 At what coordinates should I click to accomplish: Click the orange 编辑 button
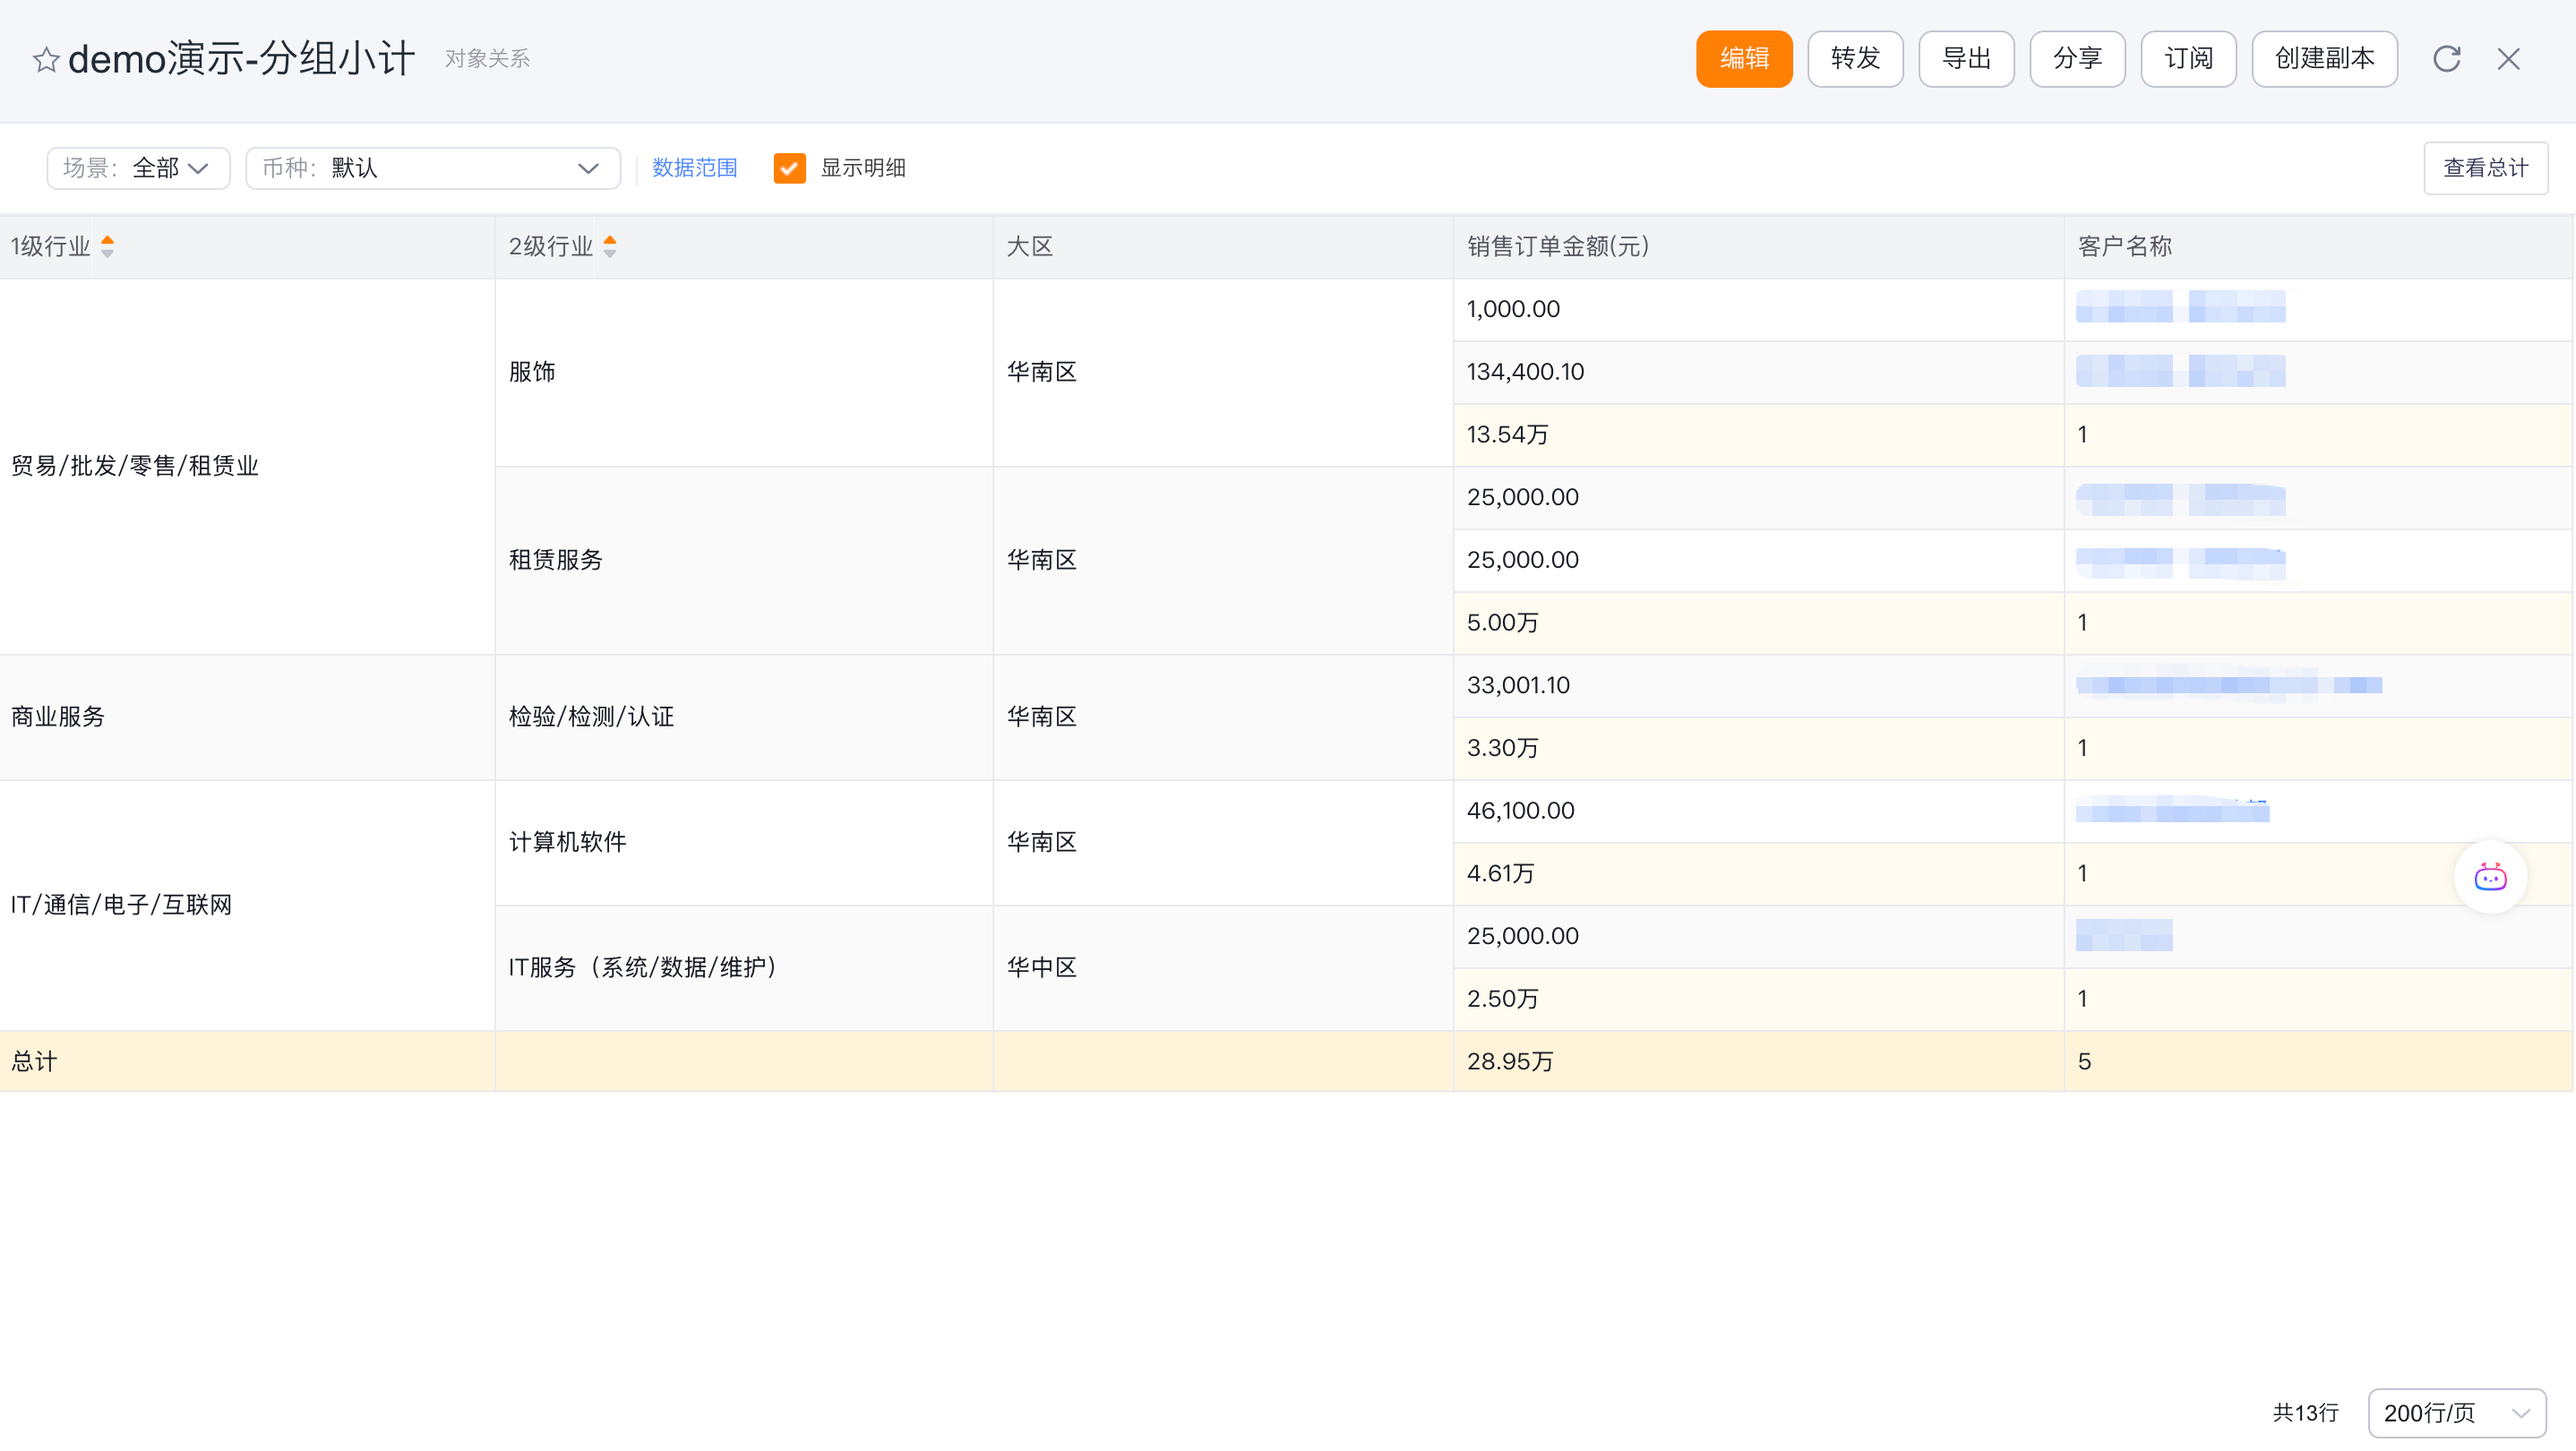click(1744, 59)
